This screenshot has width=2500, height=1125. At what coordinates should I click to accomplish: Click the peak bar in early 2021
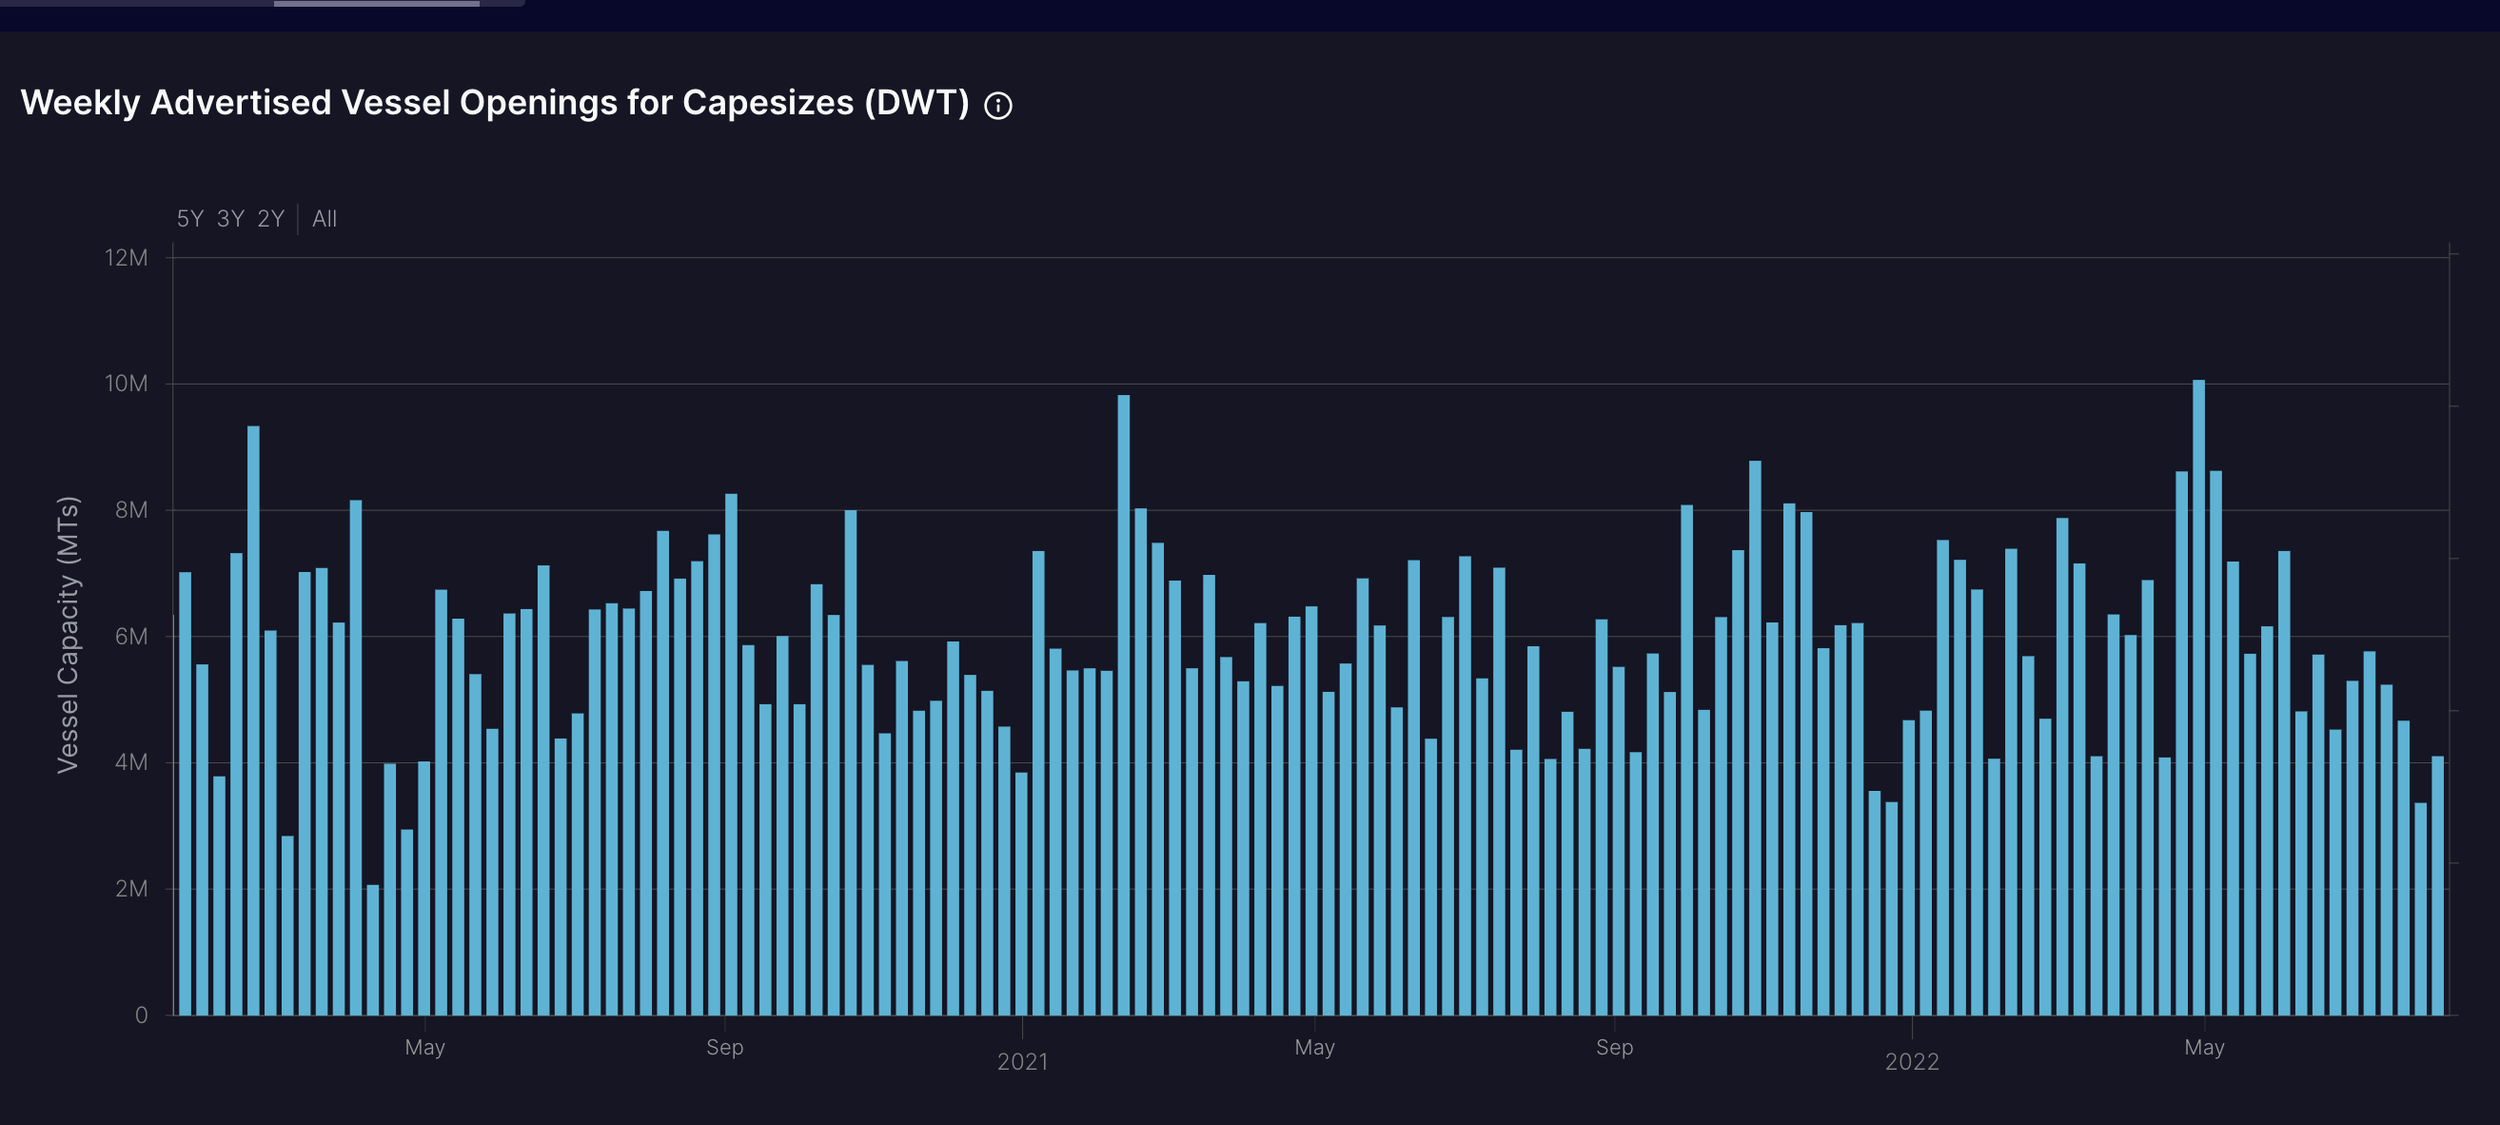[1123, 700]
